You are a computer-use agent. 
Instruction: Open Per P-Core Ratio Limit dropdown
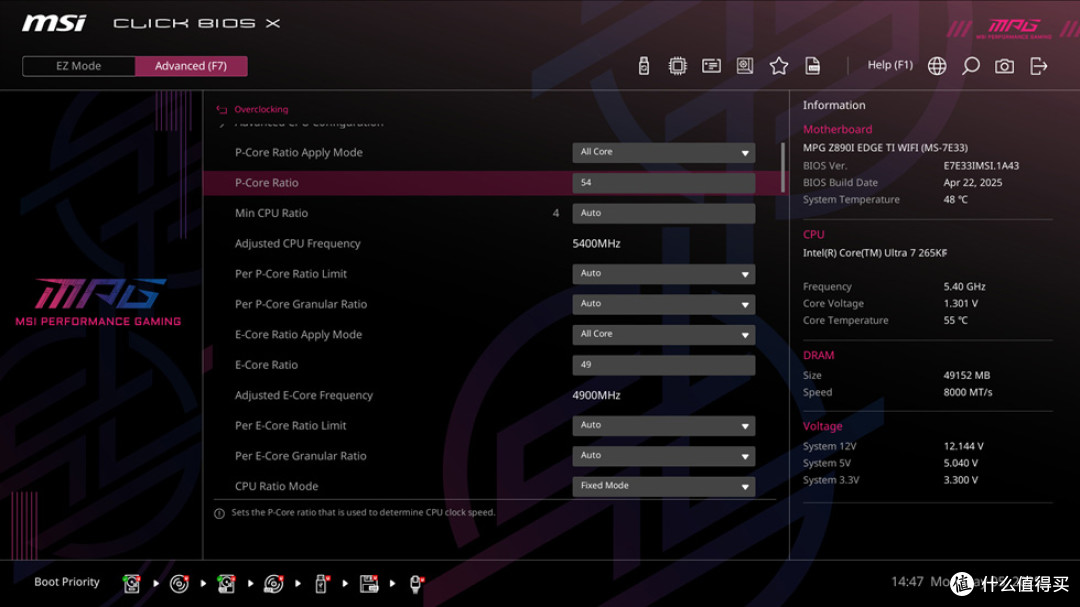click(663, 274)
